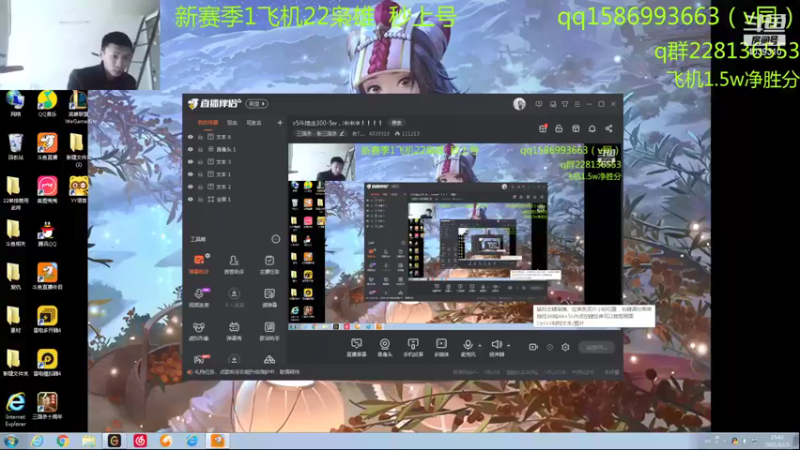Add a phone screen-cast source
Image resolution: width=800 pixels, height=450 pixels.
pyautogui.click(x=413, y=347)
